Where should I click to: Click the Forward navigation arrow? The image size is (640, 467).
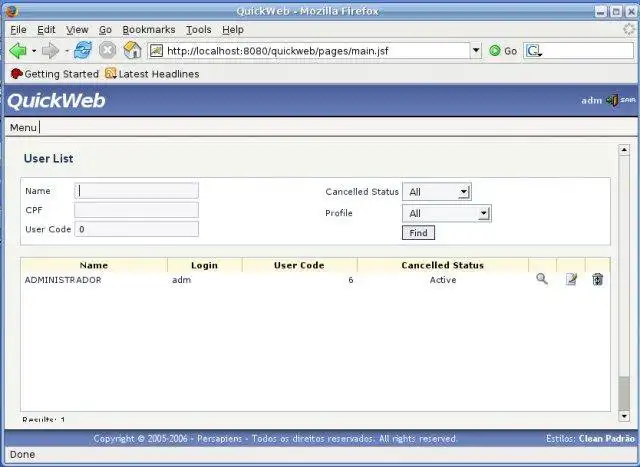point(51,51)
